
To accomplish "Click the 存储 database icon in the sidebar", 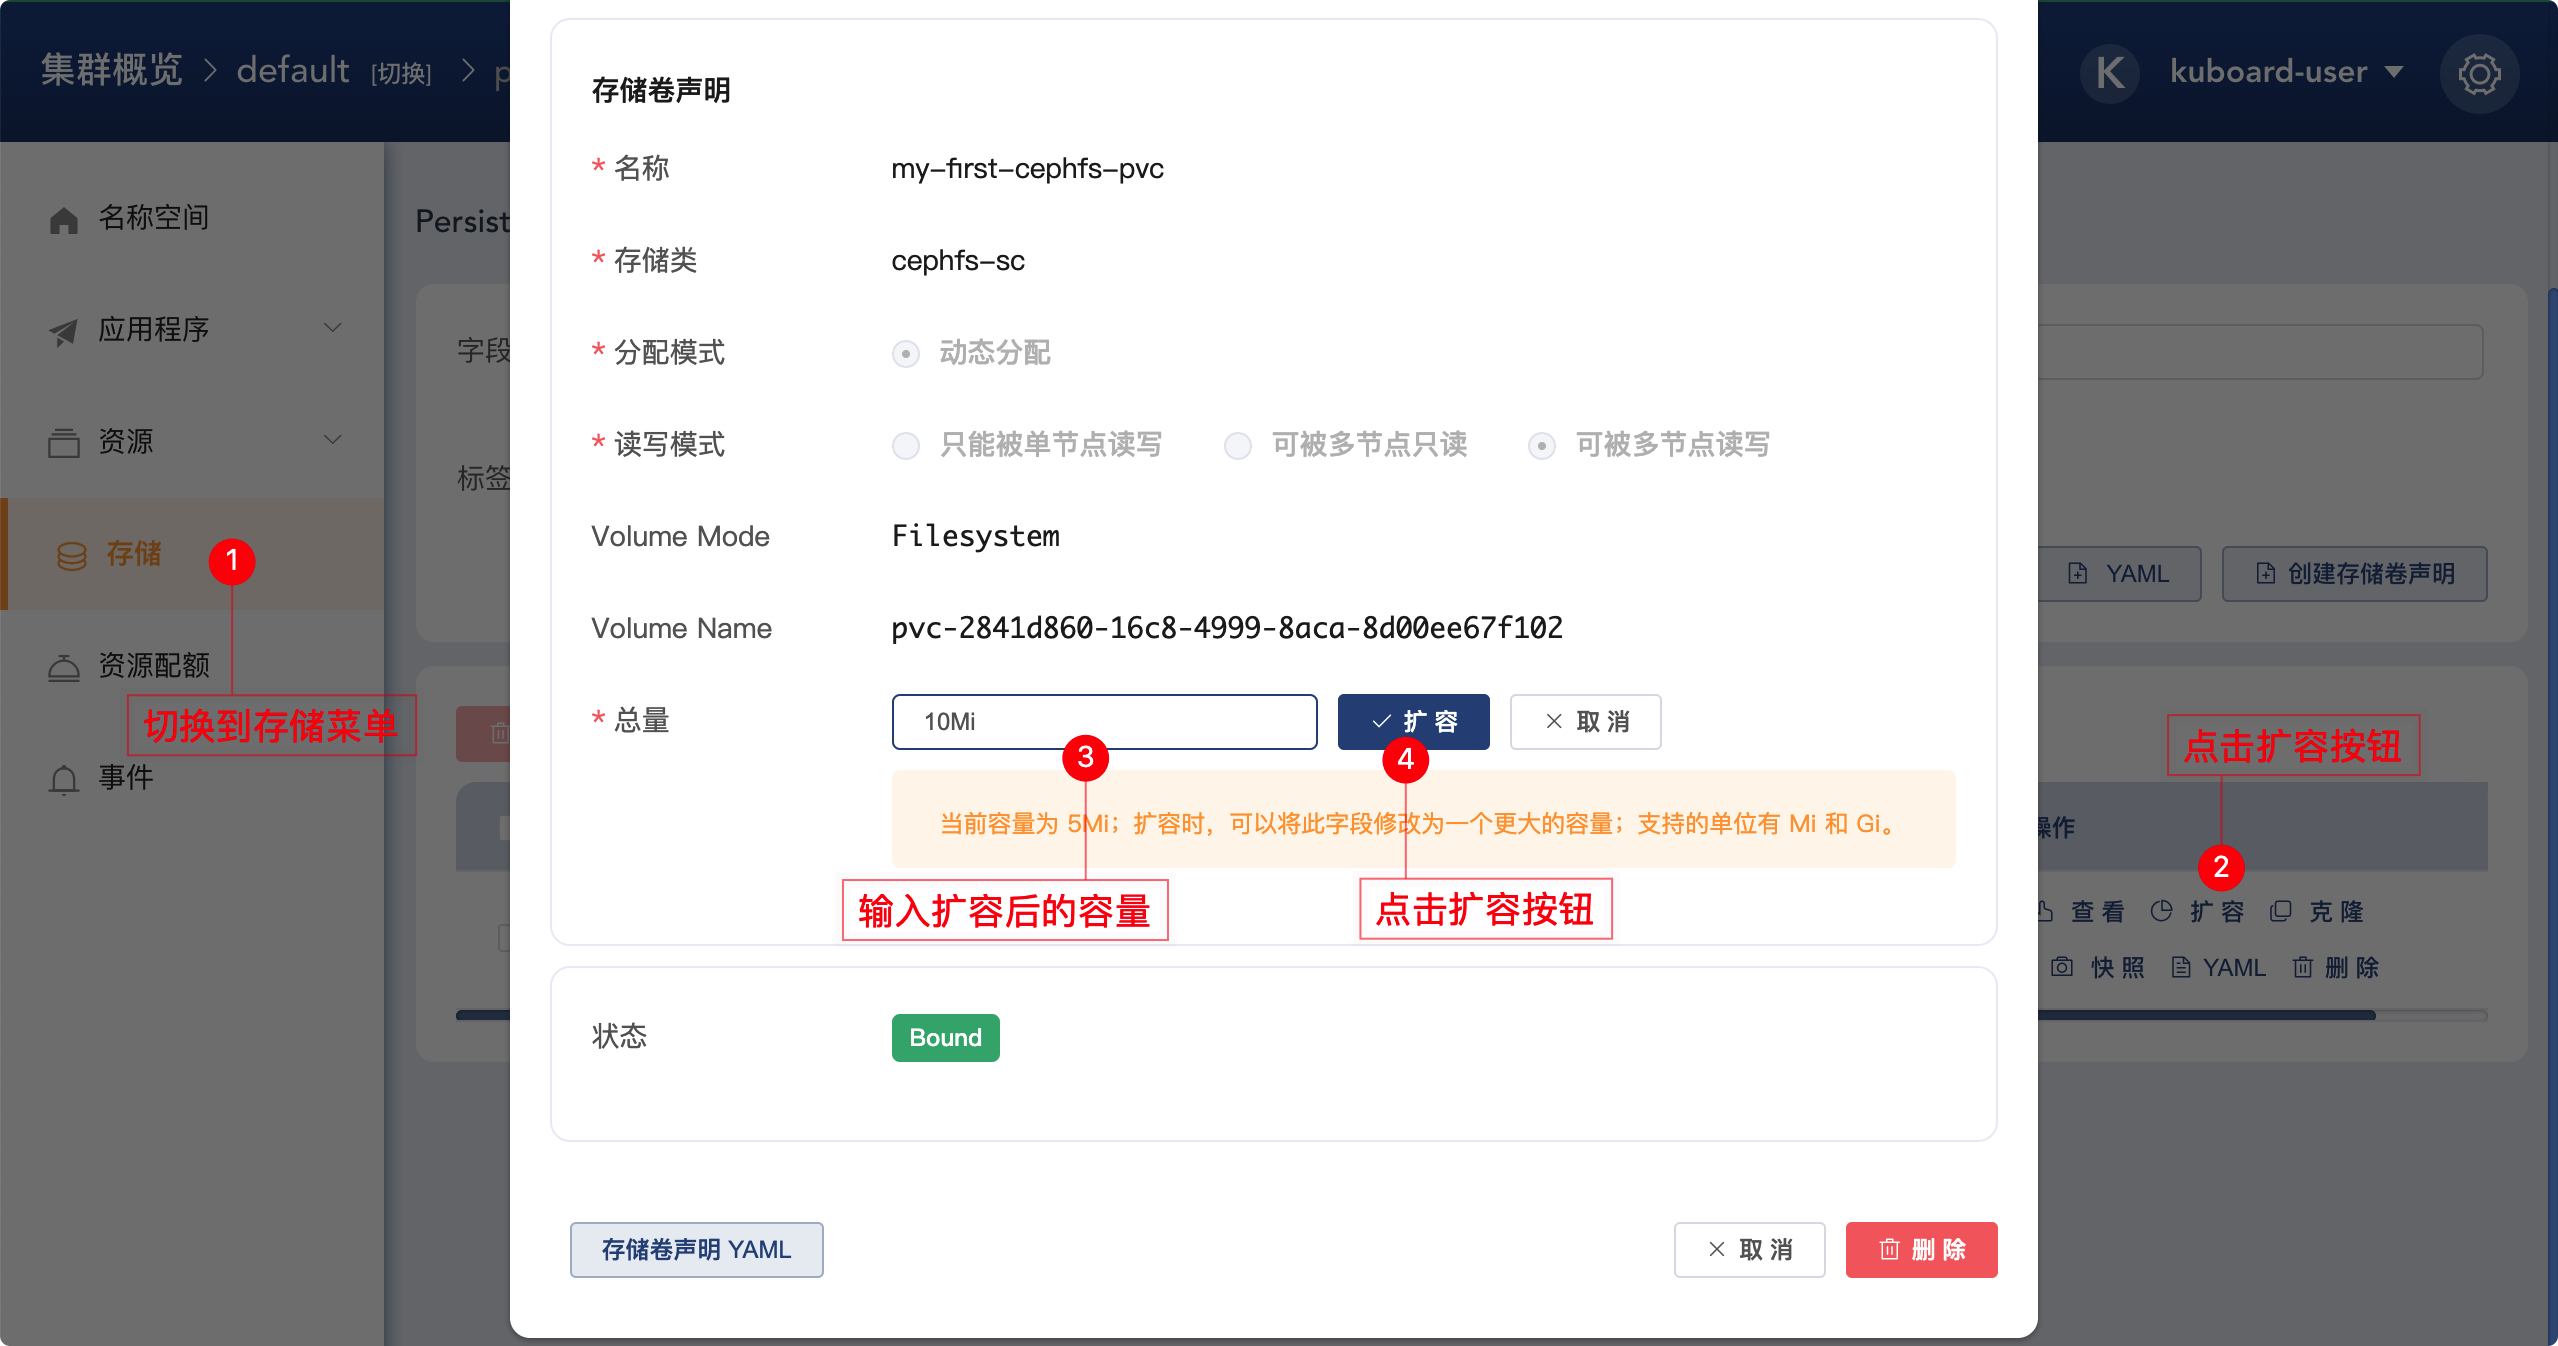I will pos(71,555).
